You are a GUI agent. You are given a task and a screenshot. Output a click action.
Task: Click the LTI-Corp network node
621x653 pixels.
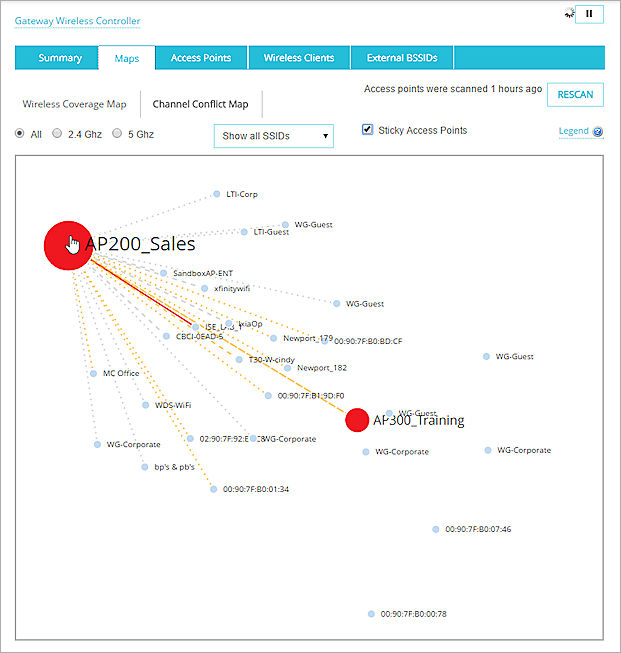click(216, 194)
